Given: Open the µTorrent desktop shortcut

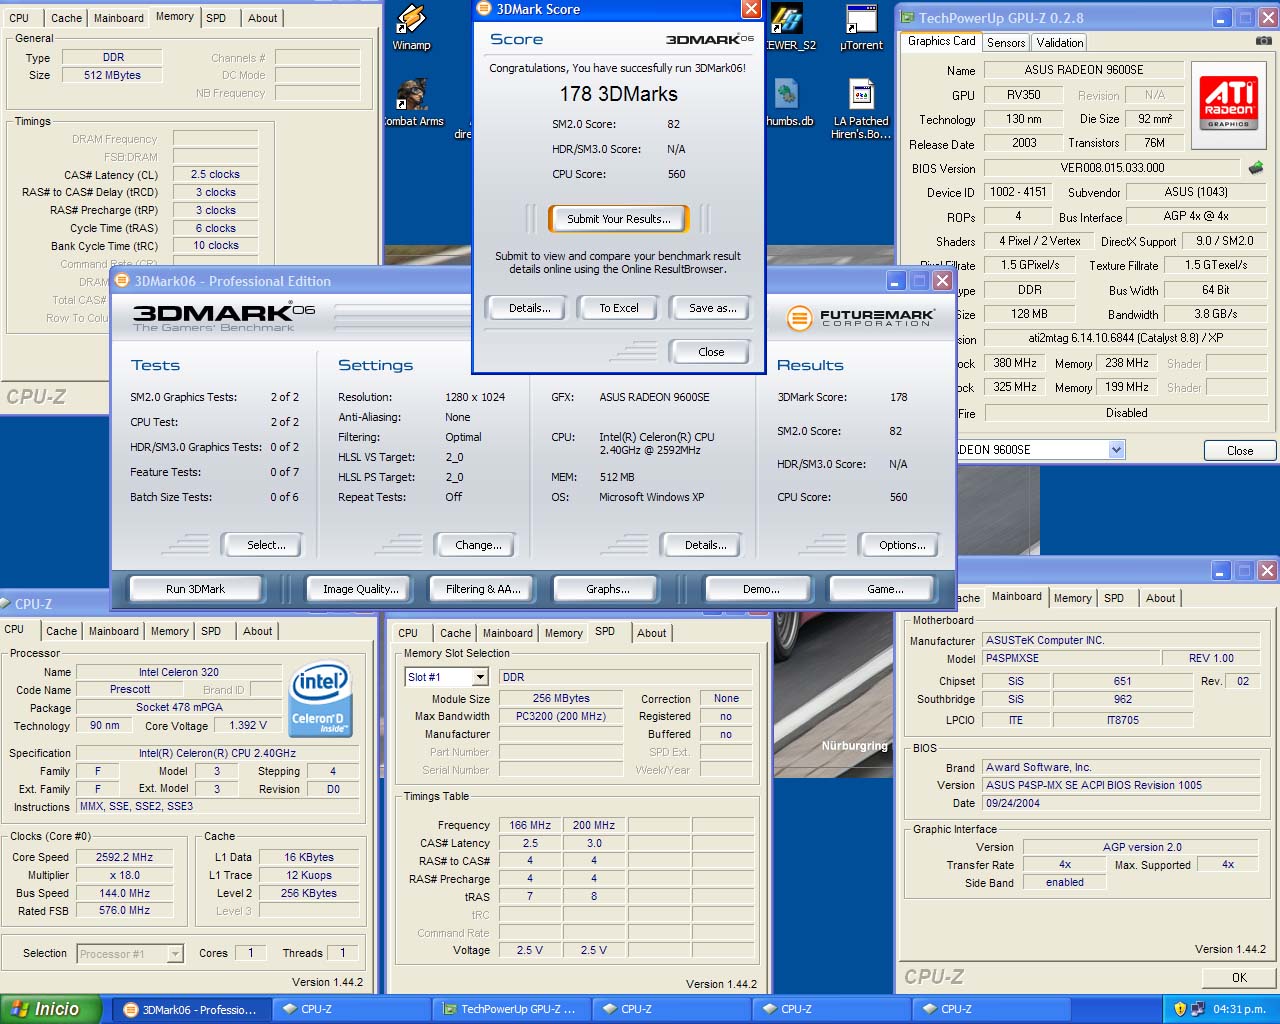Looking at the screenshot, I should [861, 28].
